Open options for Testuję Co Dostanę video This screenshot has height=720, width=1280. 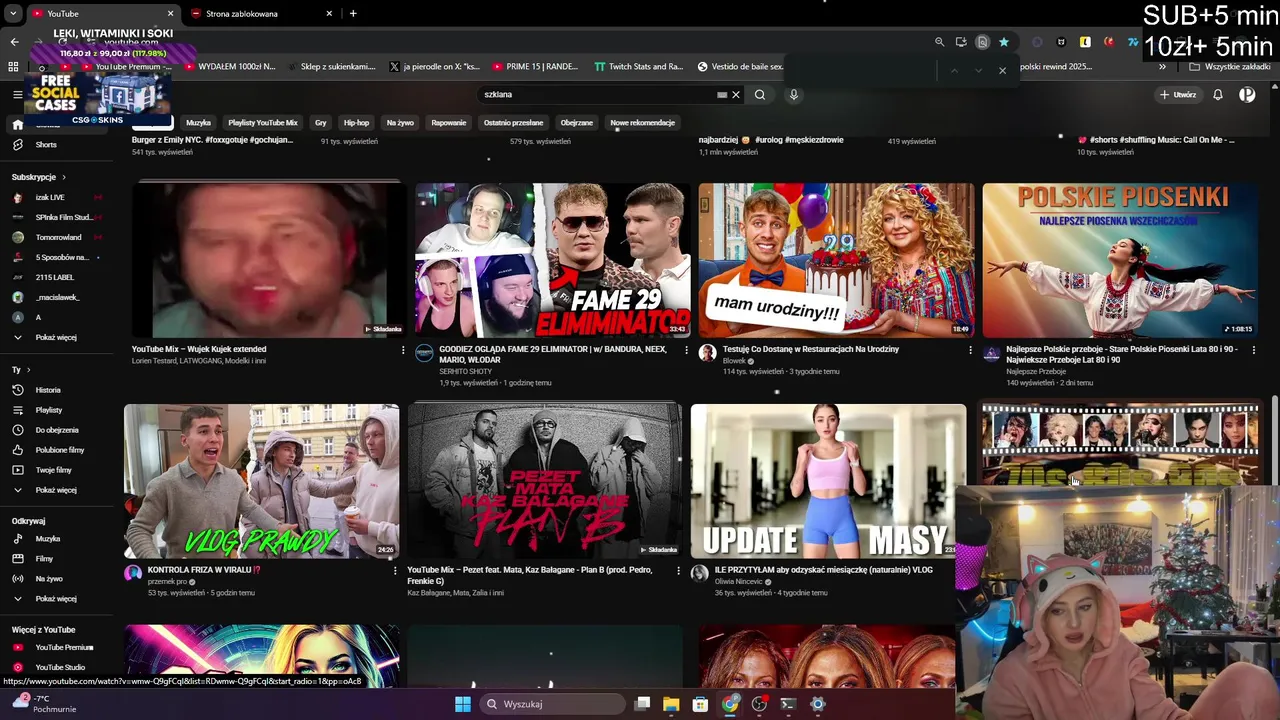tap(970, 350)
